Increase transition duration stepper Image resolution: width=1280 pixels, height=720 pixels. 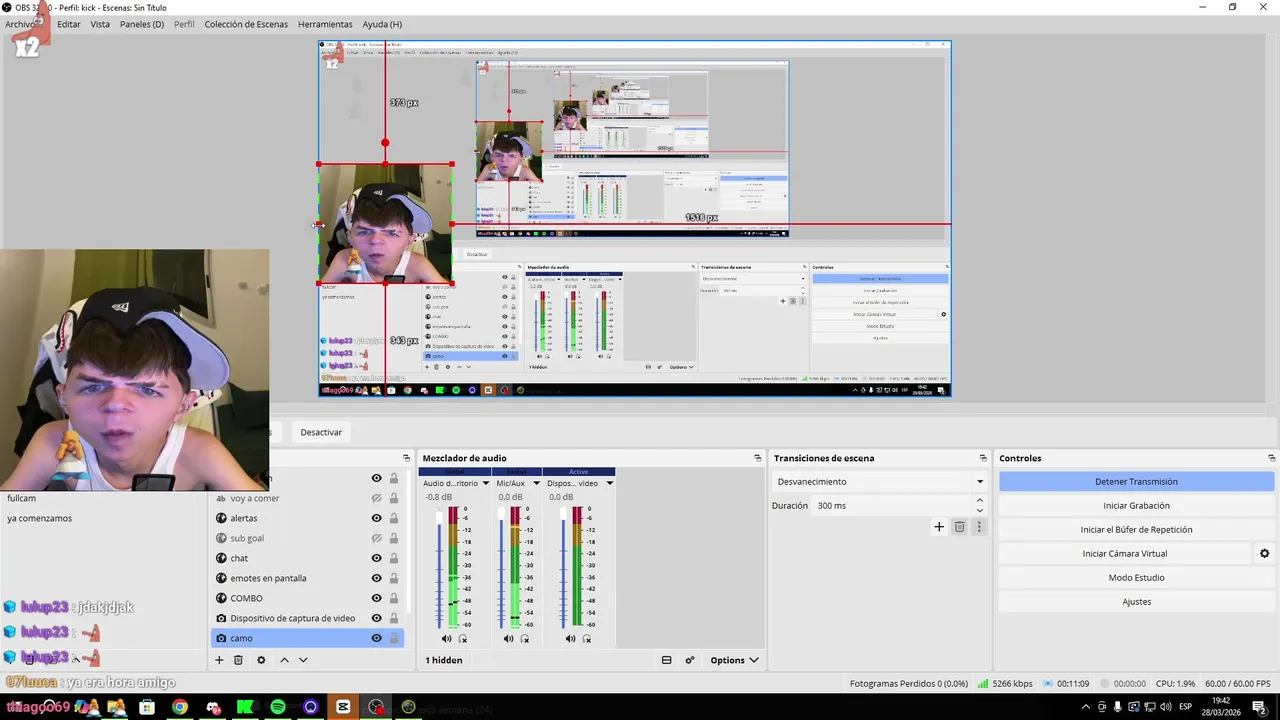(x=979, y=500)
